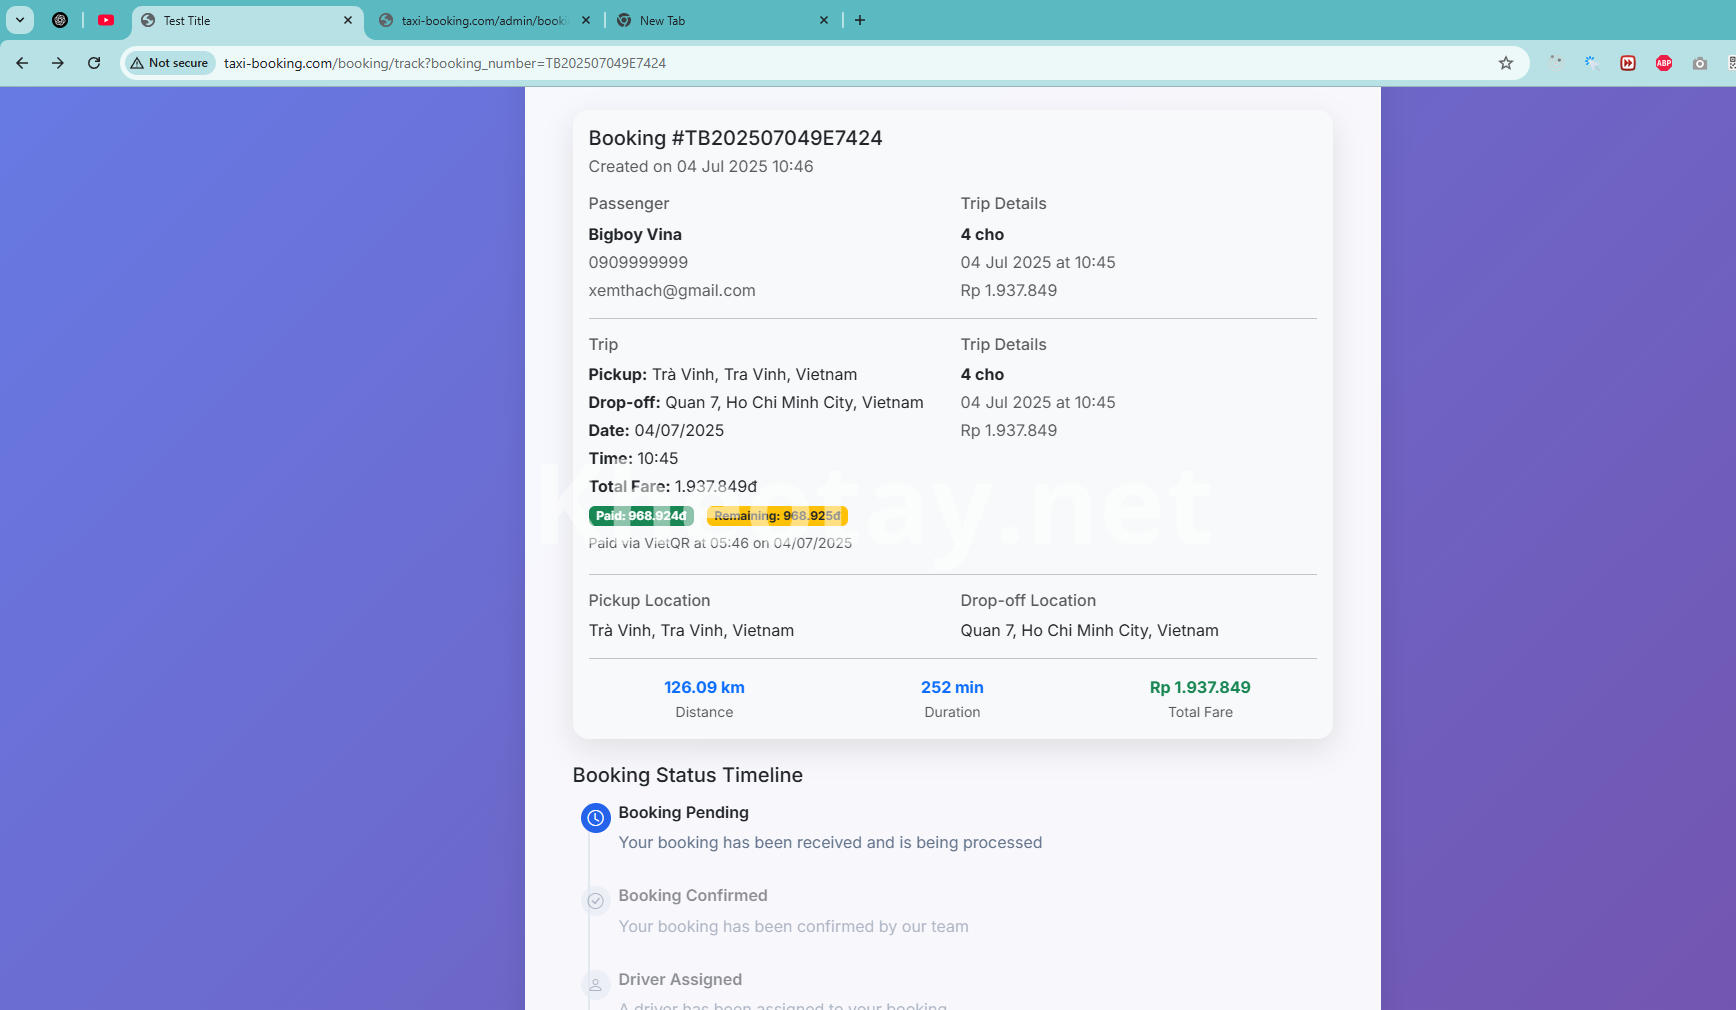Click the camera screenshot extension icon

(x=1700, y=63)
